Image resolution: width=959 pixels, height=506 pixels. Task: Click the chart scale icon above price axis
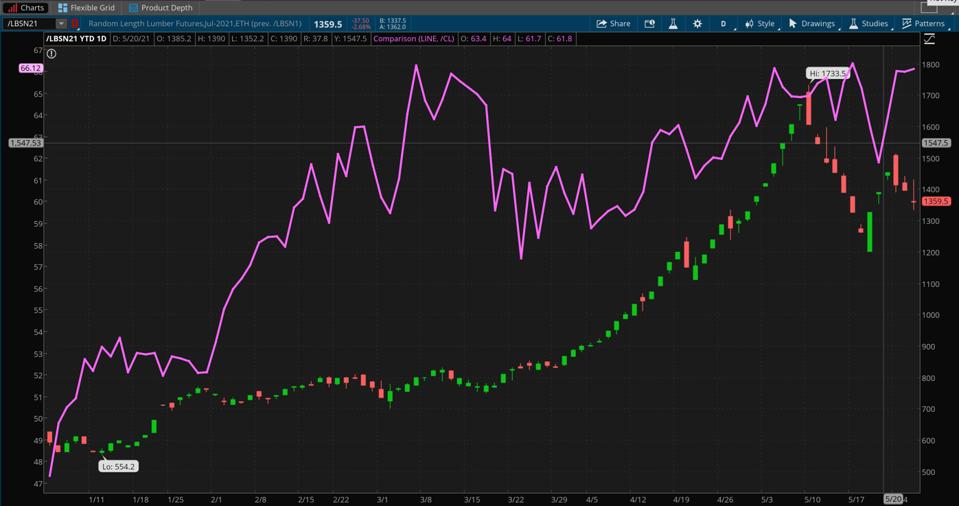click(929, 39)
